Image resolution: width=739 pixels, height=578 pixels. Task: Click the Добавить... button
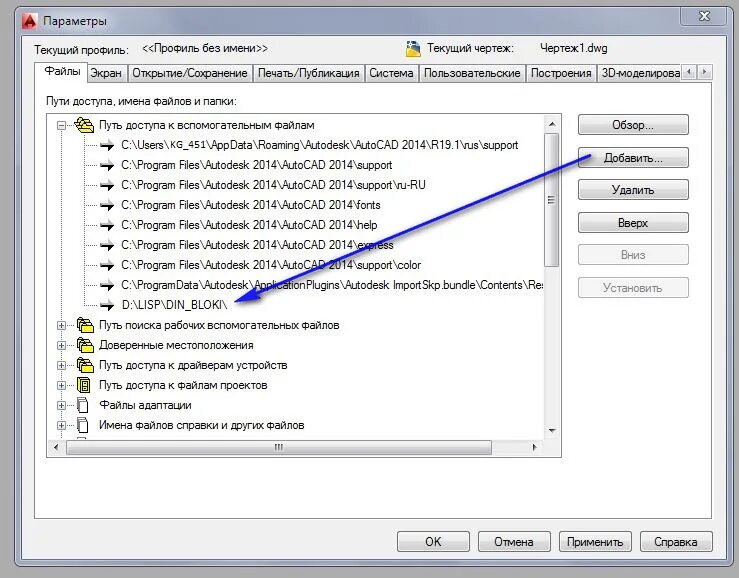coord(633,158)
